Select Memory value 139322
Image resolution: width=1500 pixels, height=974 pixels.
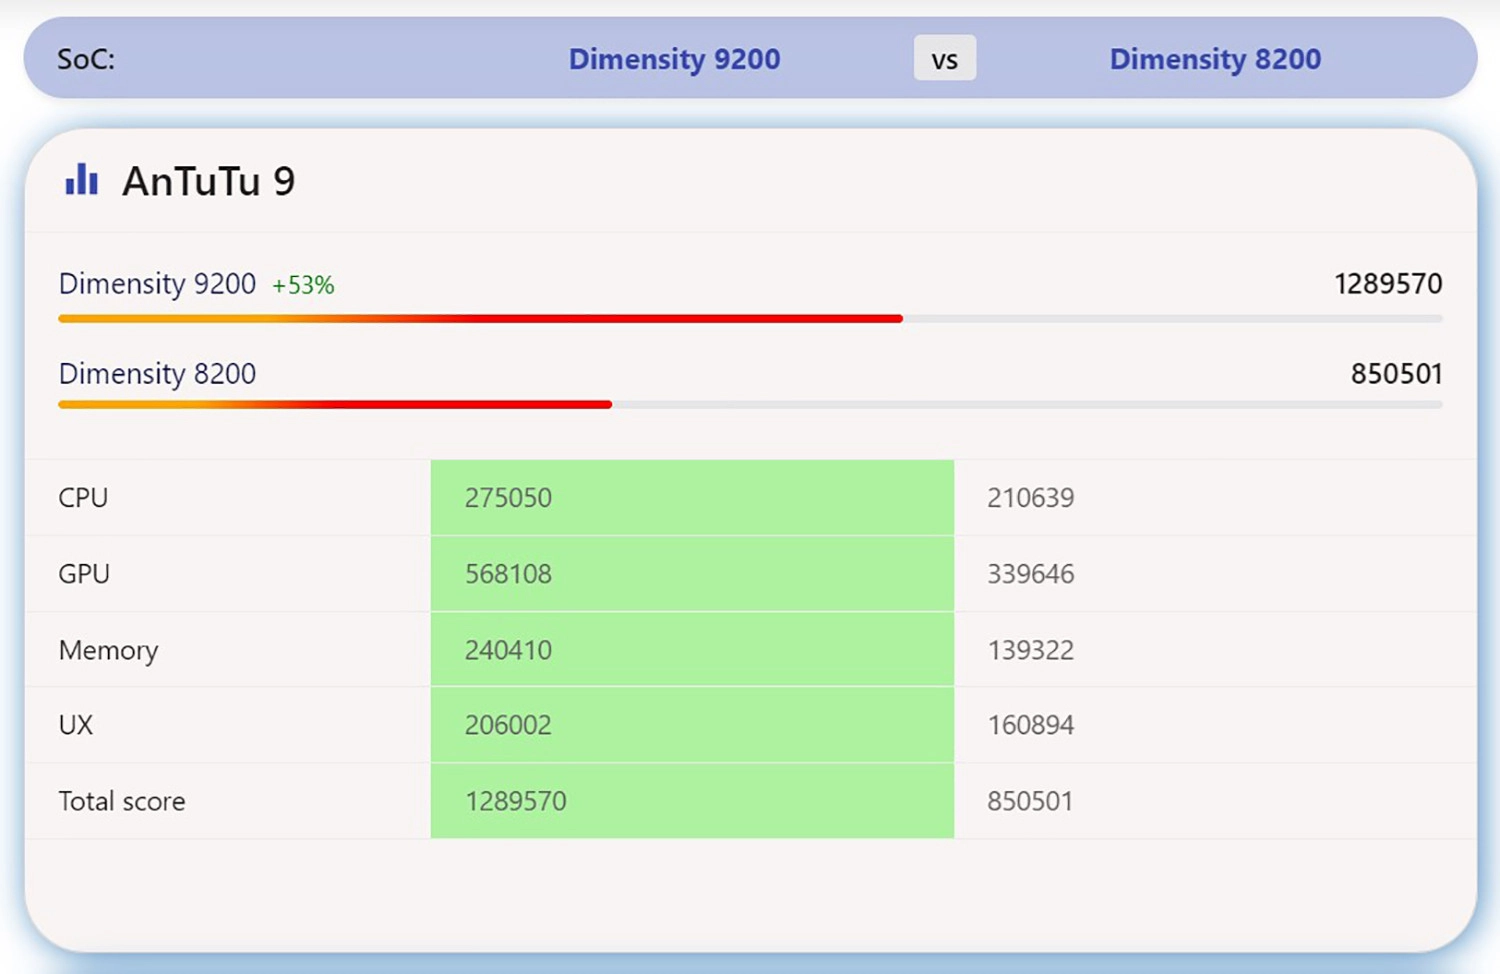point(1031,650)
